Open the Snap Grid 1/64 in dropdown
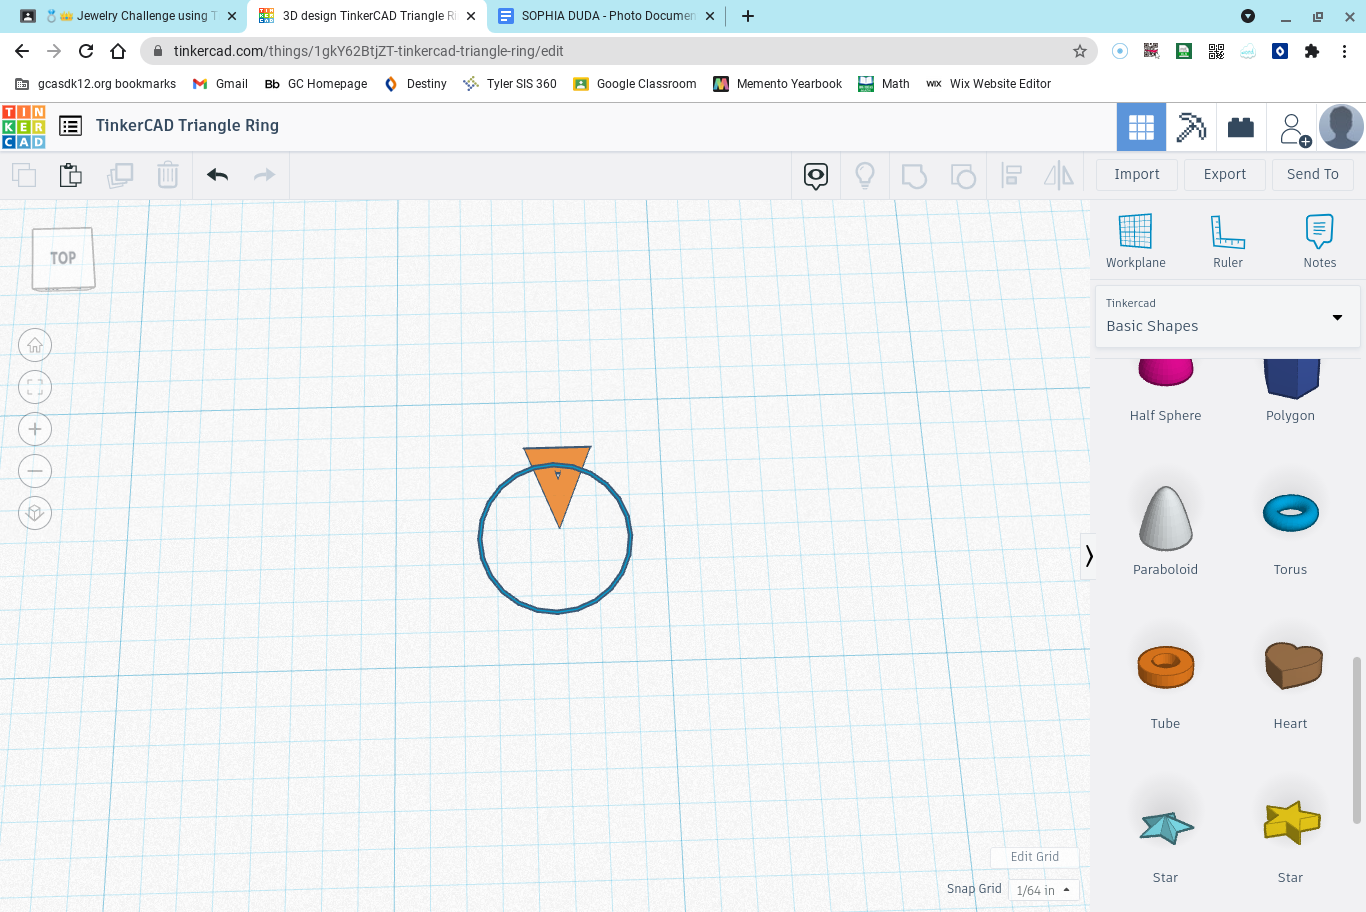Screen dimensions: 1366x912 point(1042,889)
